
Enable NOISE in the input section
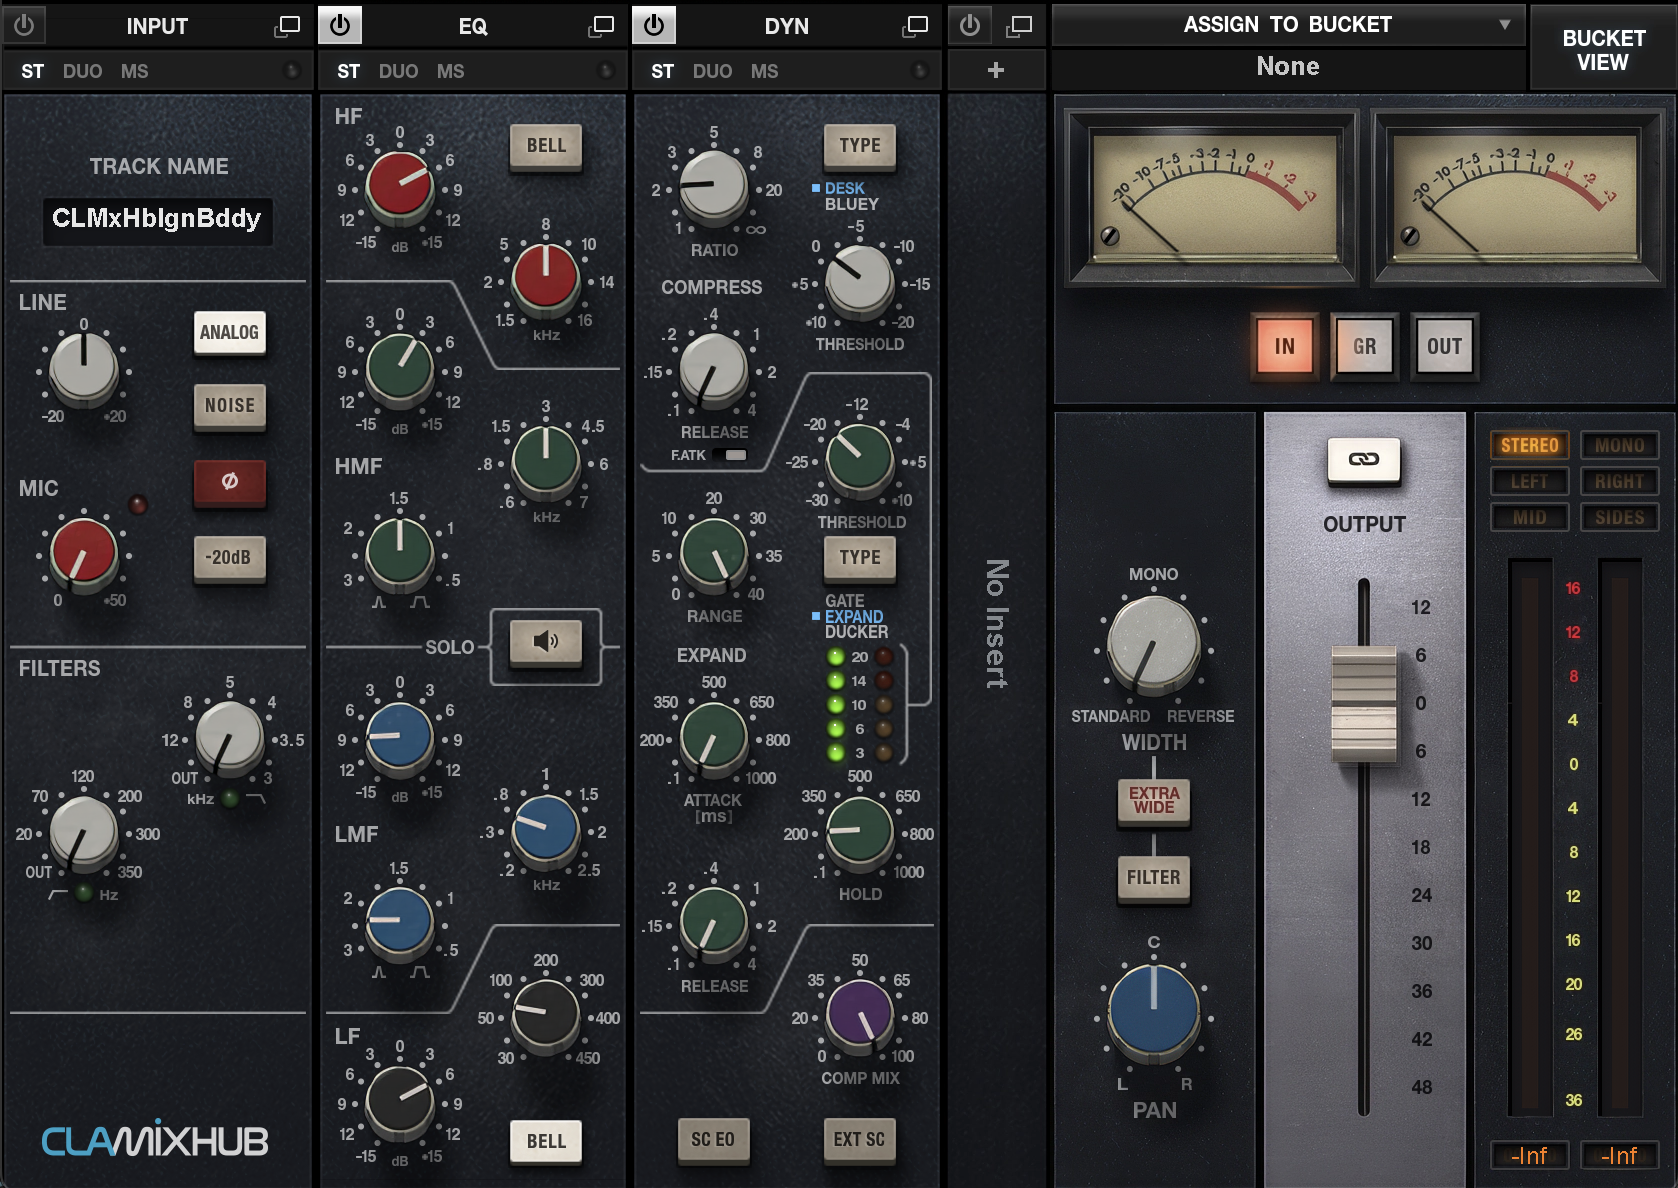(229, 407)
